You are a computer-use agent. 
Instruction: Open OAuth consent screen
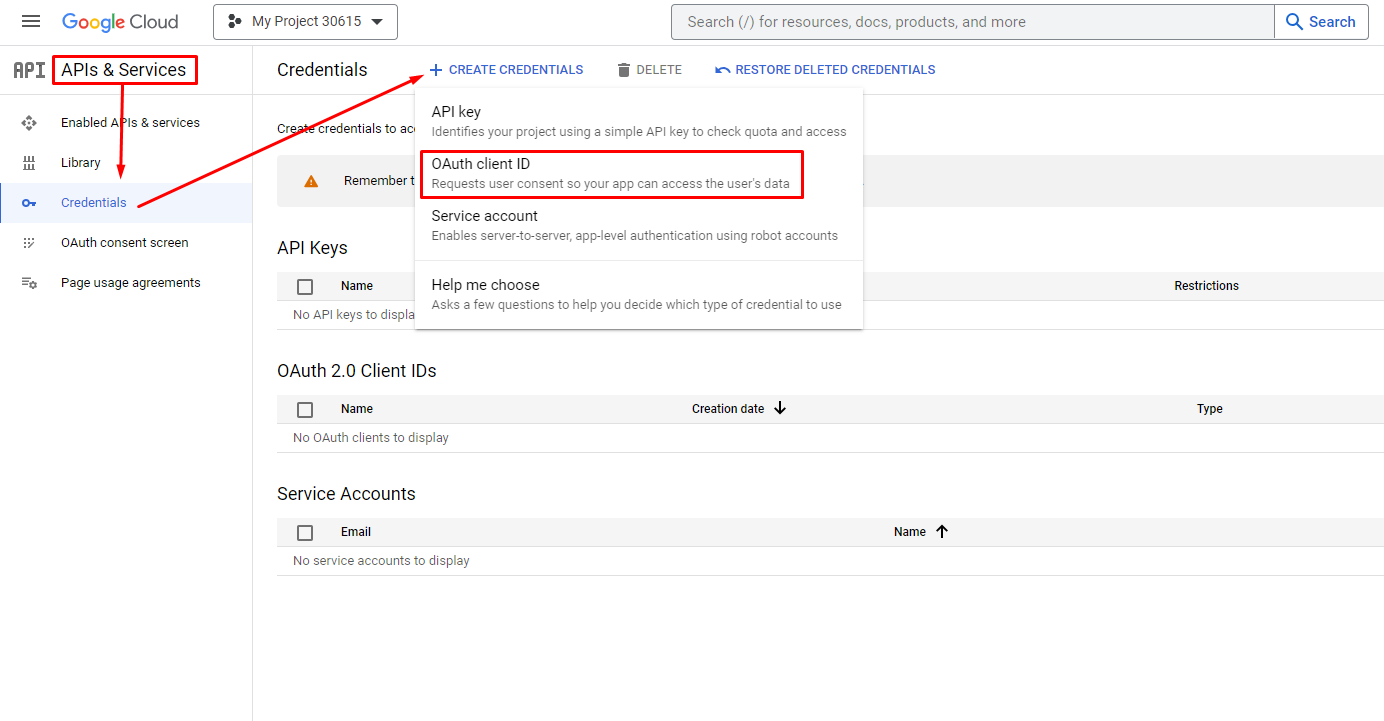click(x=125, y=243)
